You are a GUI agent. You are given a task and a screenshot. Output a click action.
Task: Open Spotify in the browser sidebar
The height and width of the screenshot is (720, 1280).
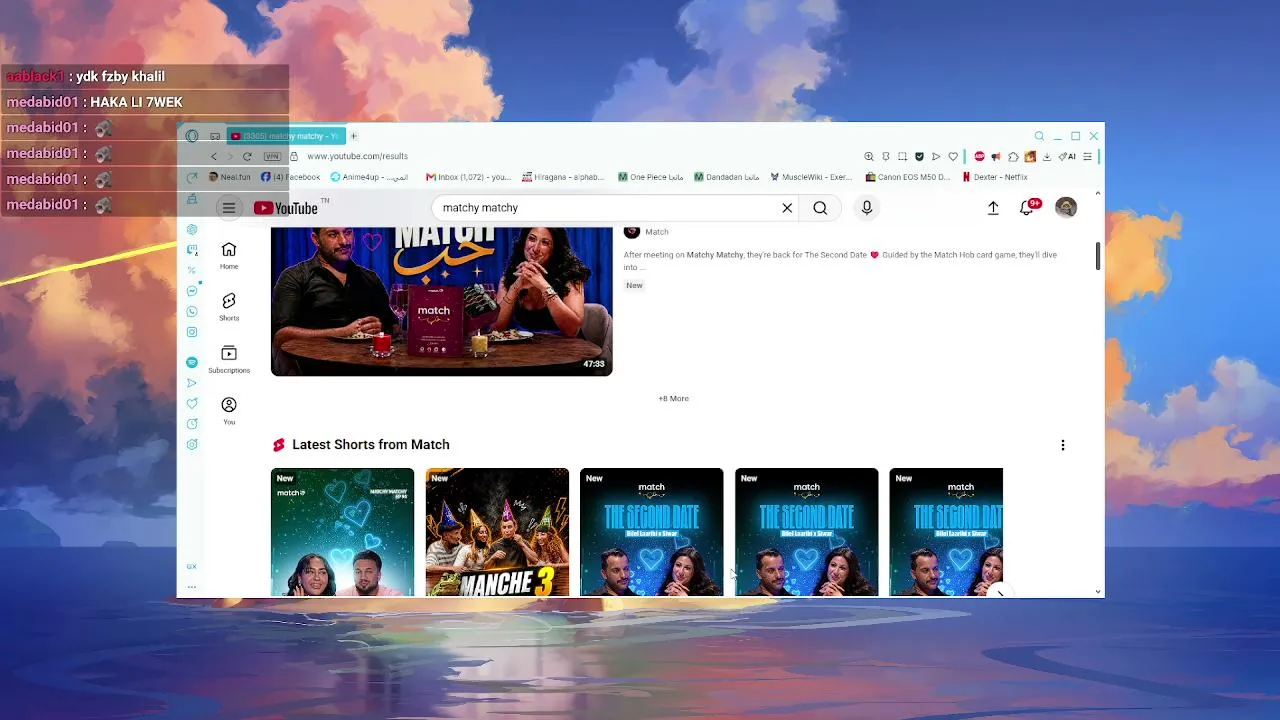tap(192, 362)
